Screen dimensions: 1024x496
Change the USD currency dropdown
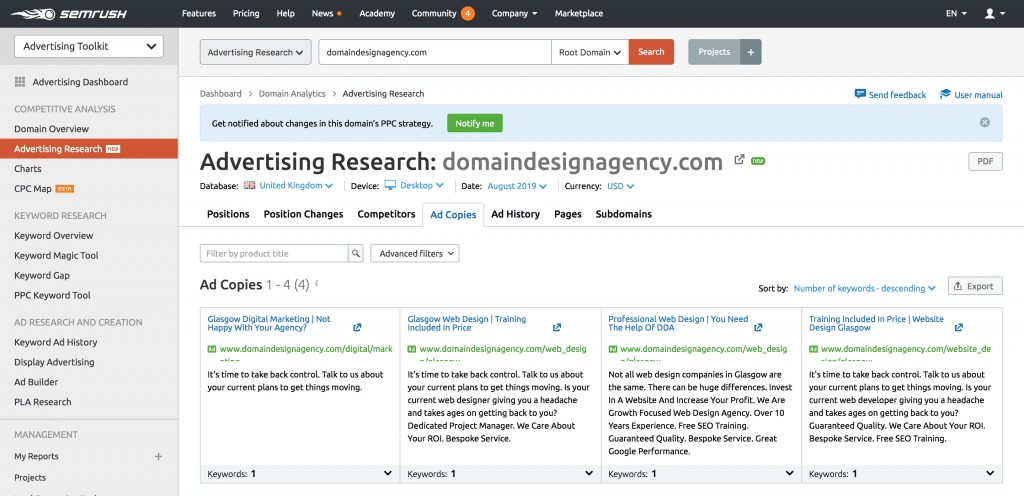click(x=620, y=186)
